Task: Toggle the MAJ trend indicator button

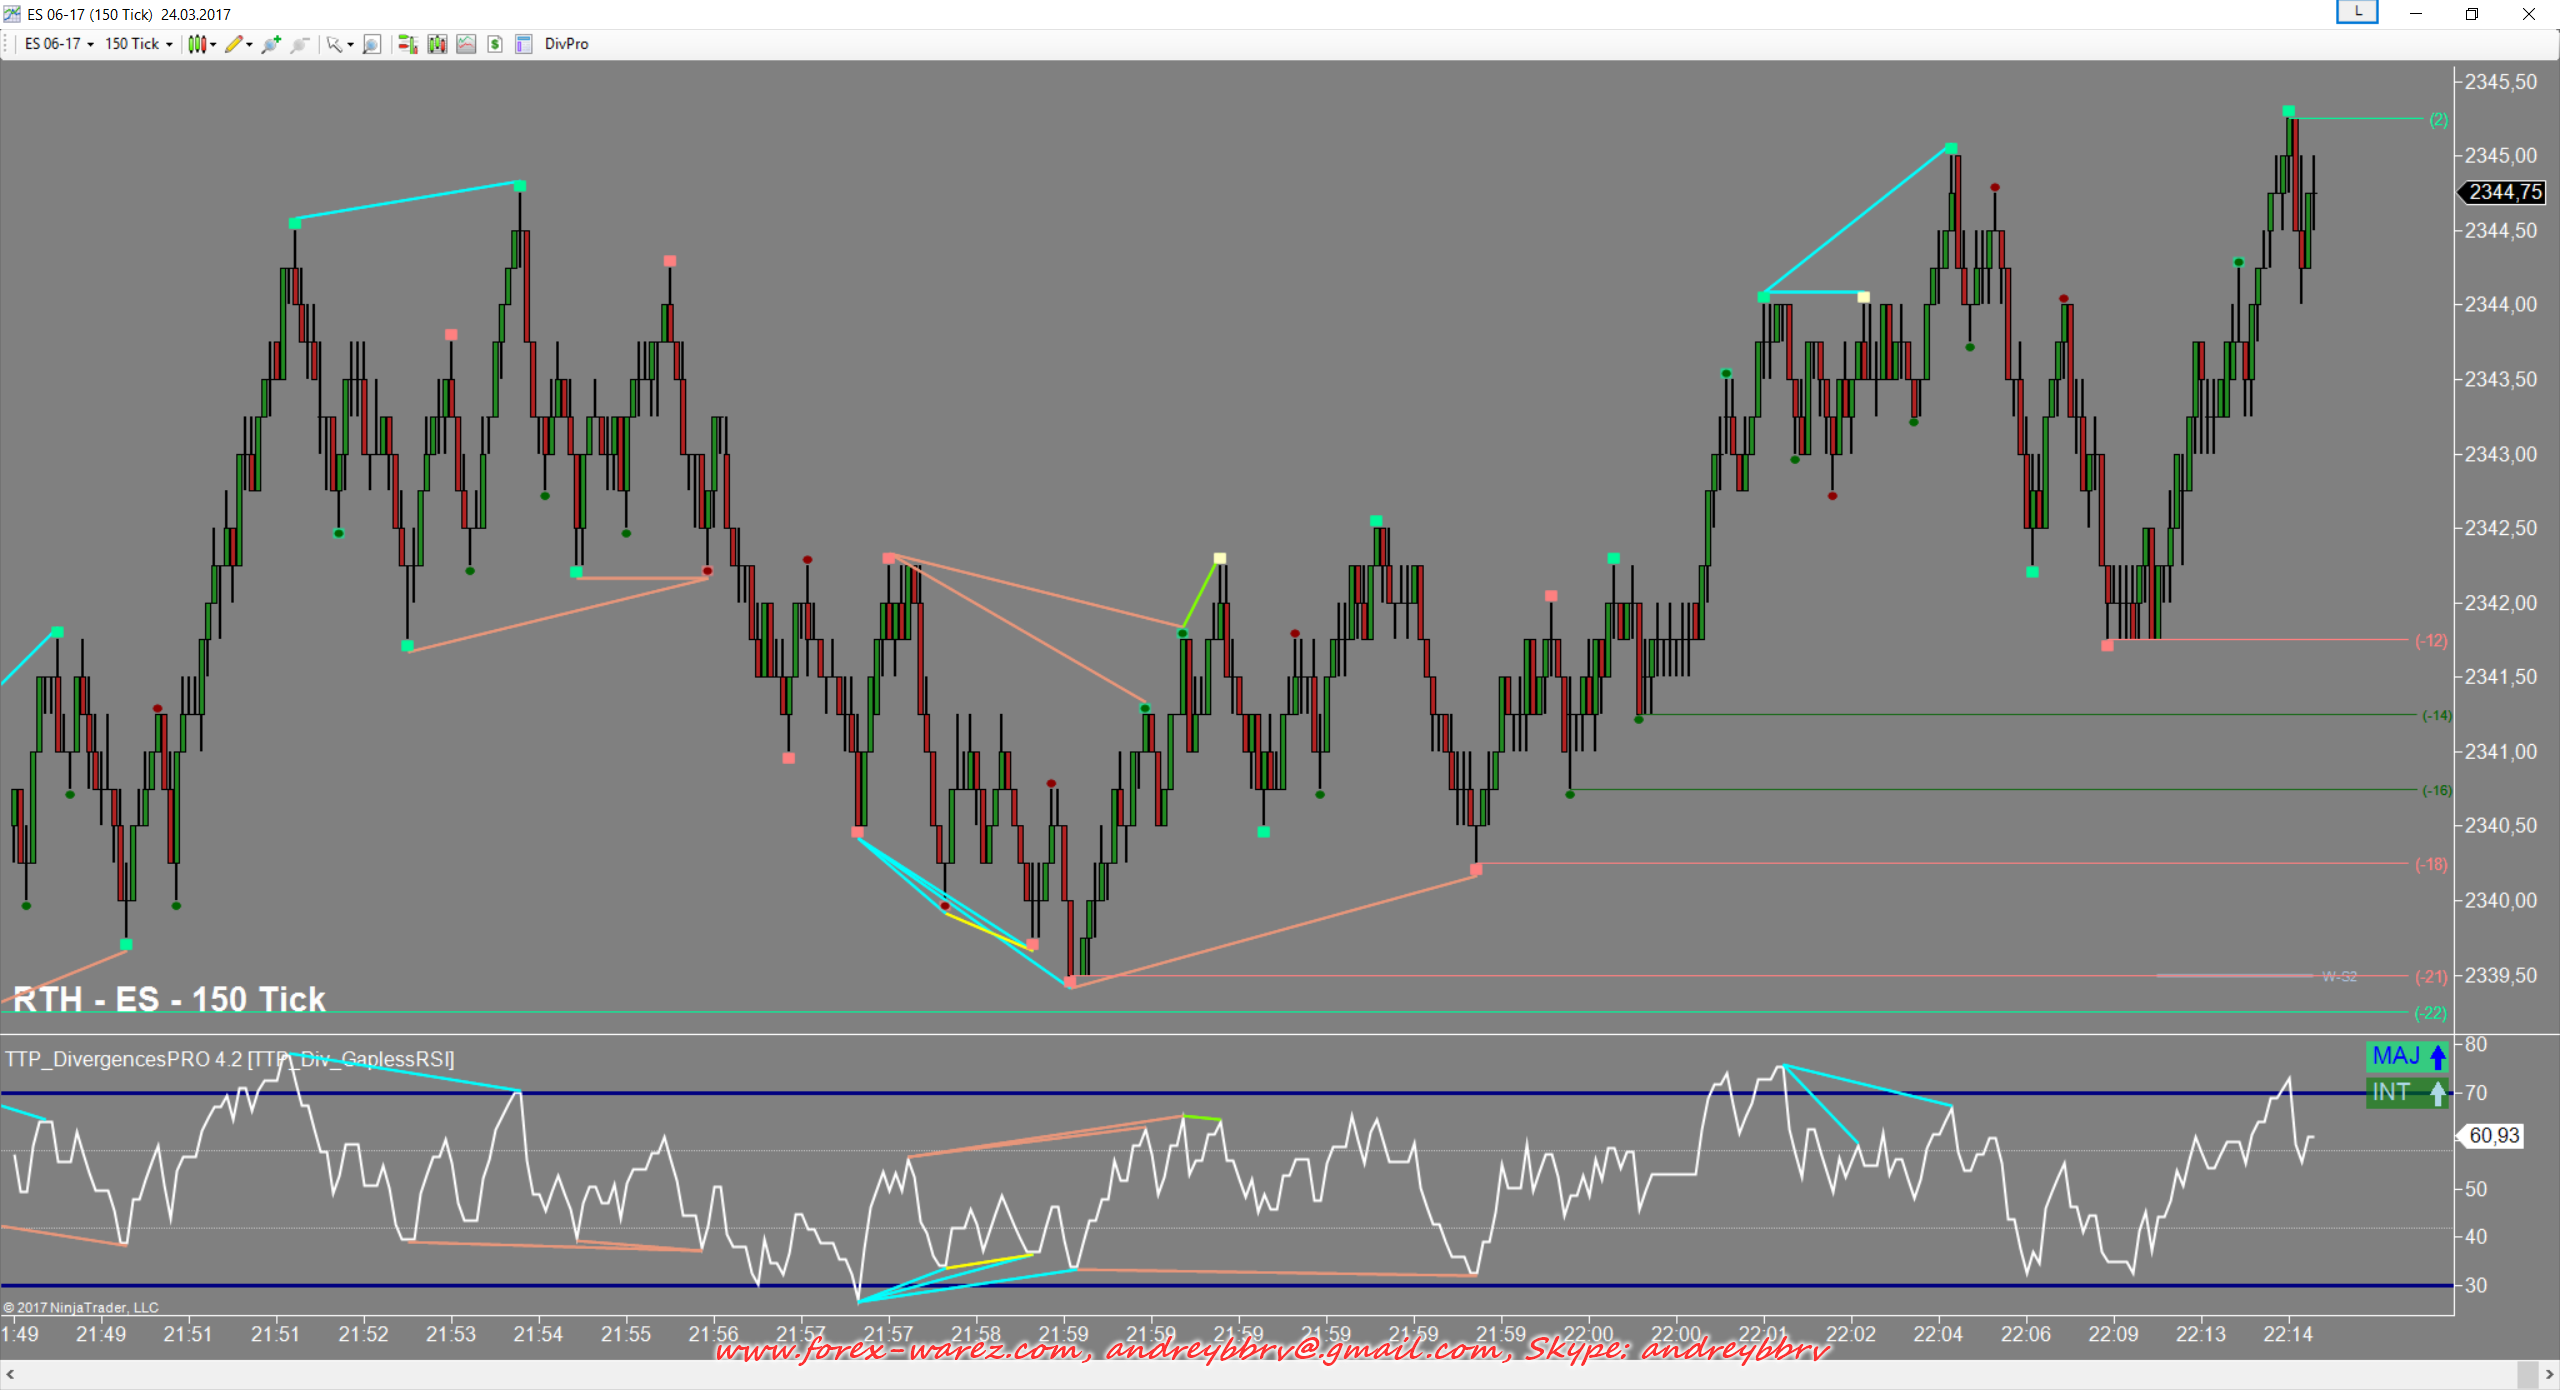Action: click(2408, 1056)
